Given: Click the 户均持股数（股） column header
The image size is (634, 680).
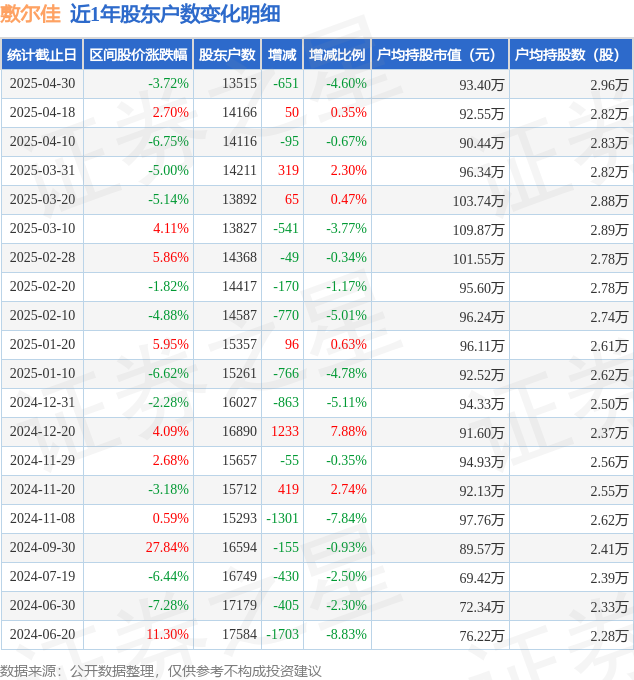Looking at the screenshot, I should point(571,55).
